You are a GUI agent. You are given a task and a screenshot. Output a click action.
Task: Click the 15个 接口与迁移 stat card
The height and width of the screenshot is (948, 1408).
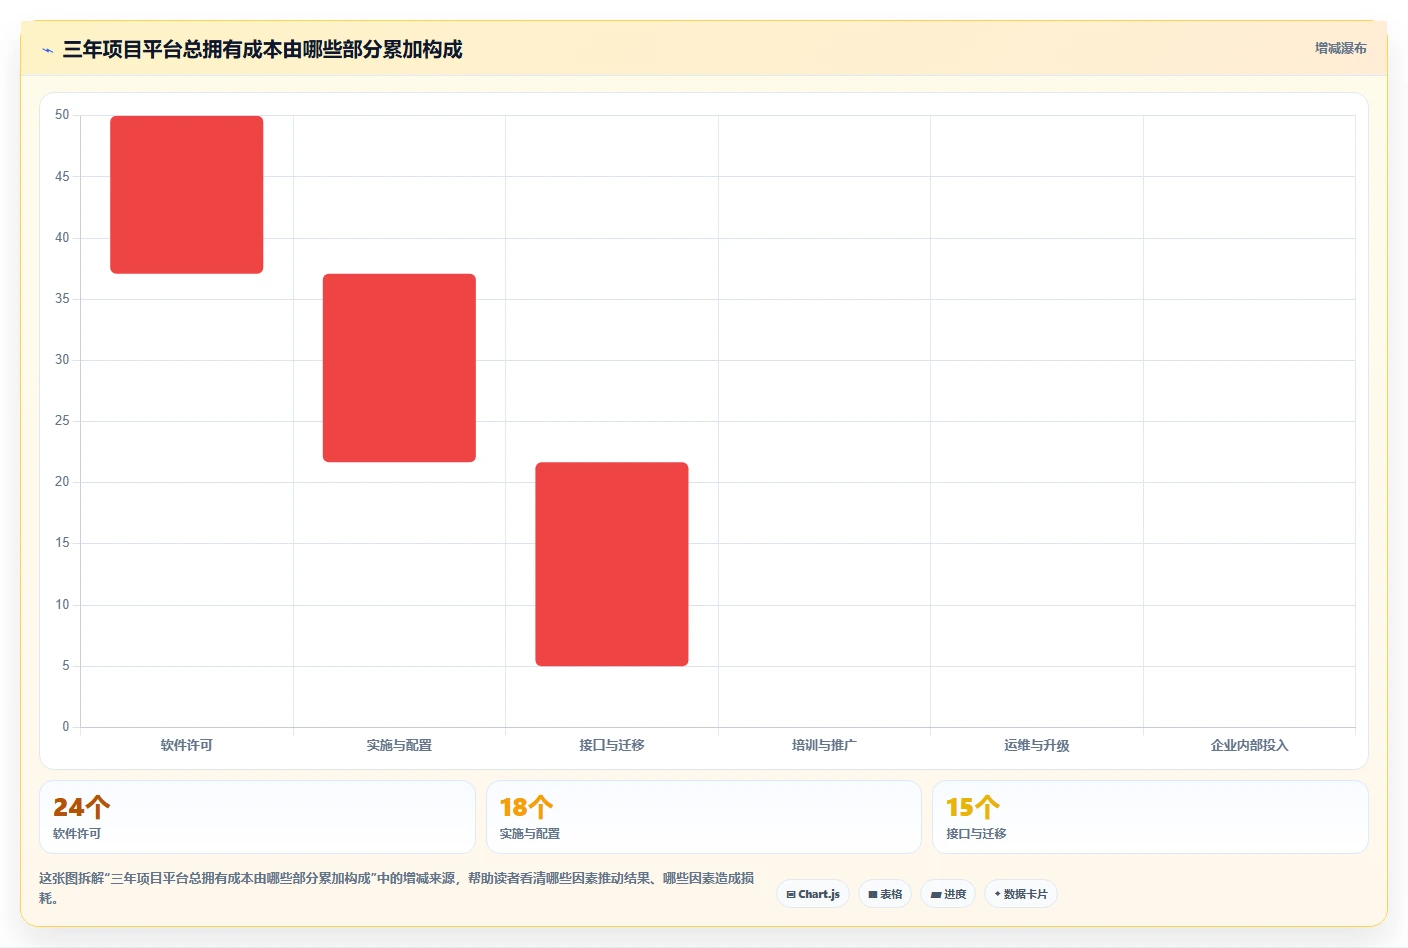(1150, 817)
